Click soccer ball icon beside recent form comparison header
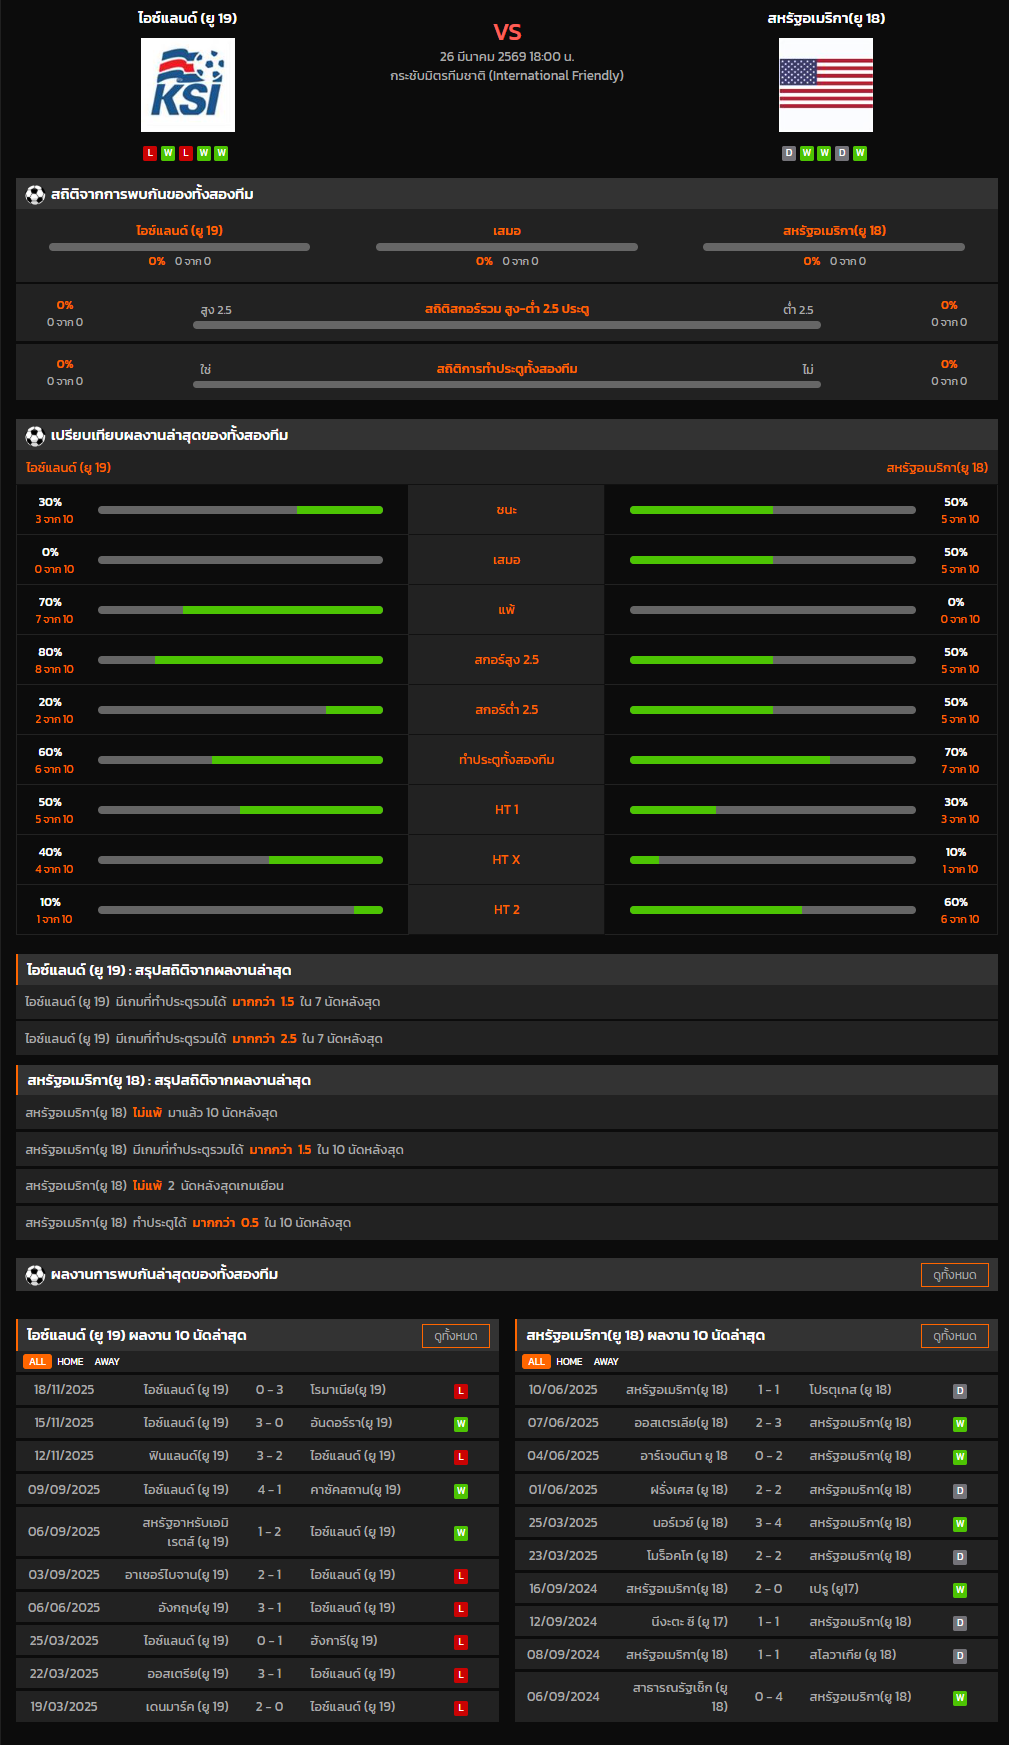The height and width of the screenshot is (1745, 1009). tap(35, 435)
